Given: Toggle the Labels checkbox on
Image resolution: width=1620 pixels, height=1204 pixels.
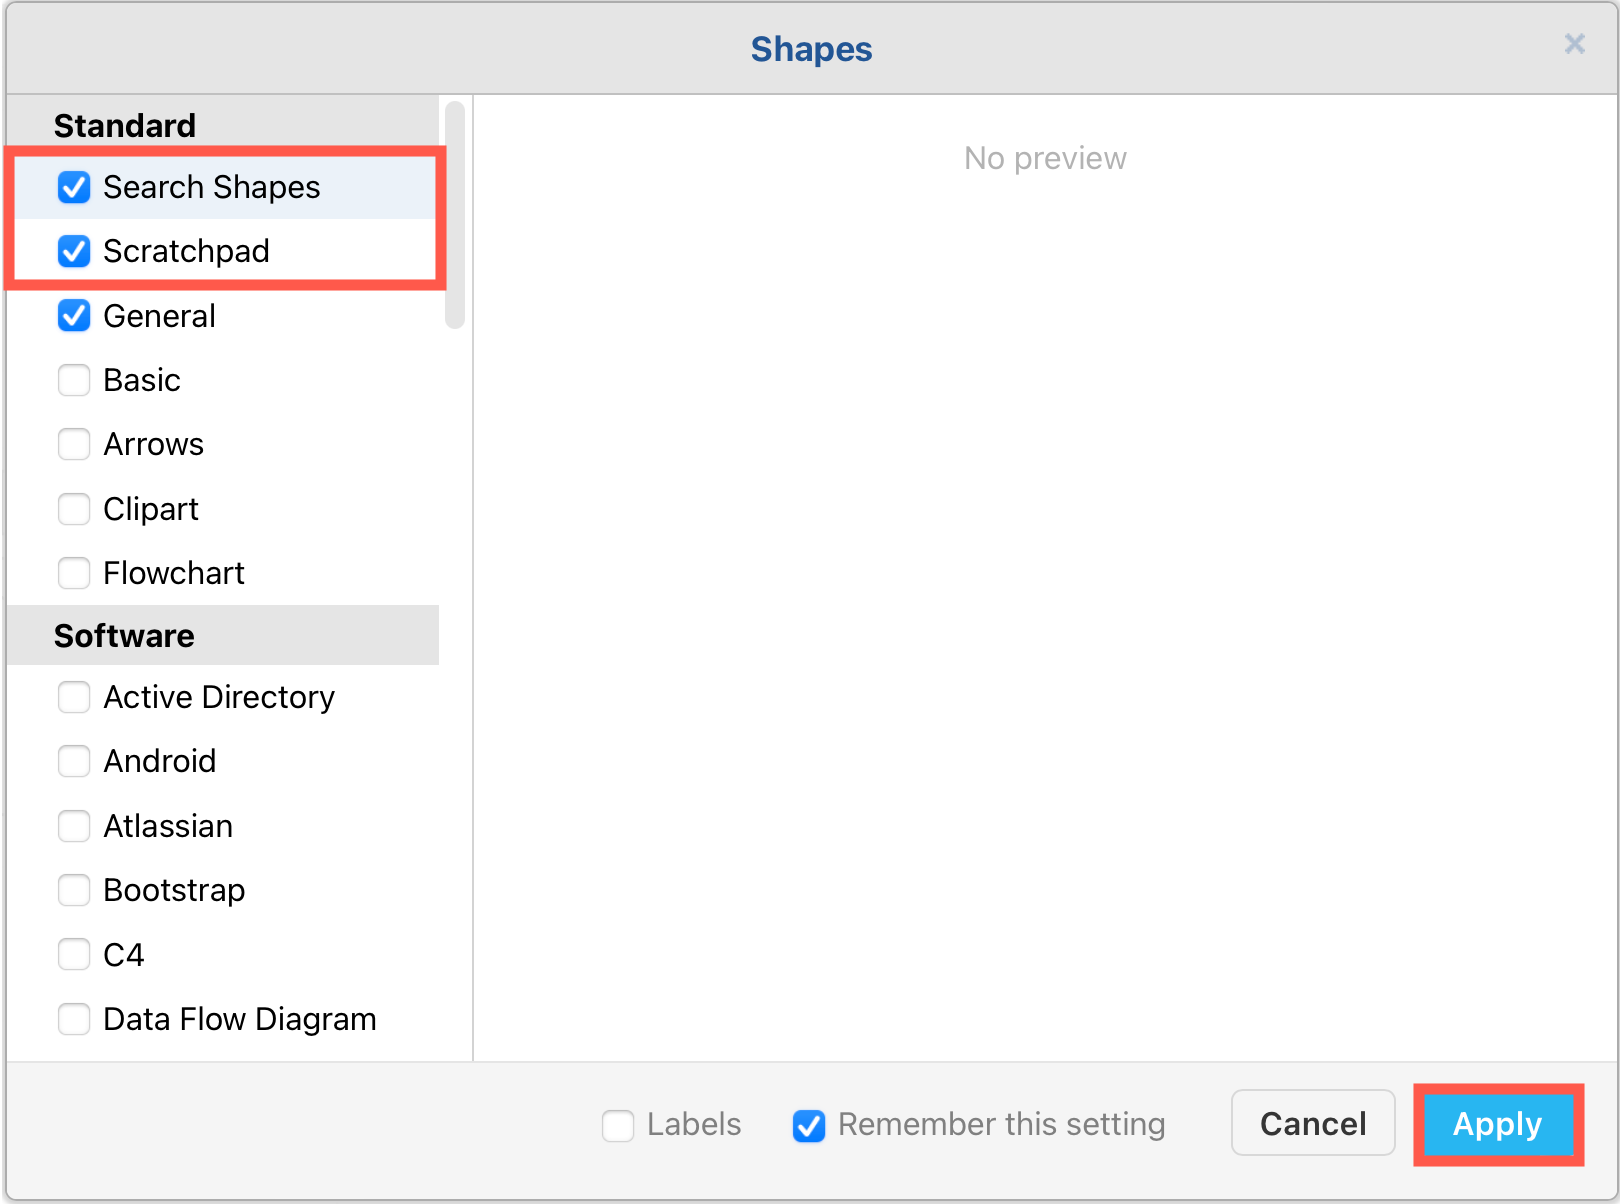Looking at the screenshot, I should pos(618,1125).
